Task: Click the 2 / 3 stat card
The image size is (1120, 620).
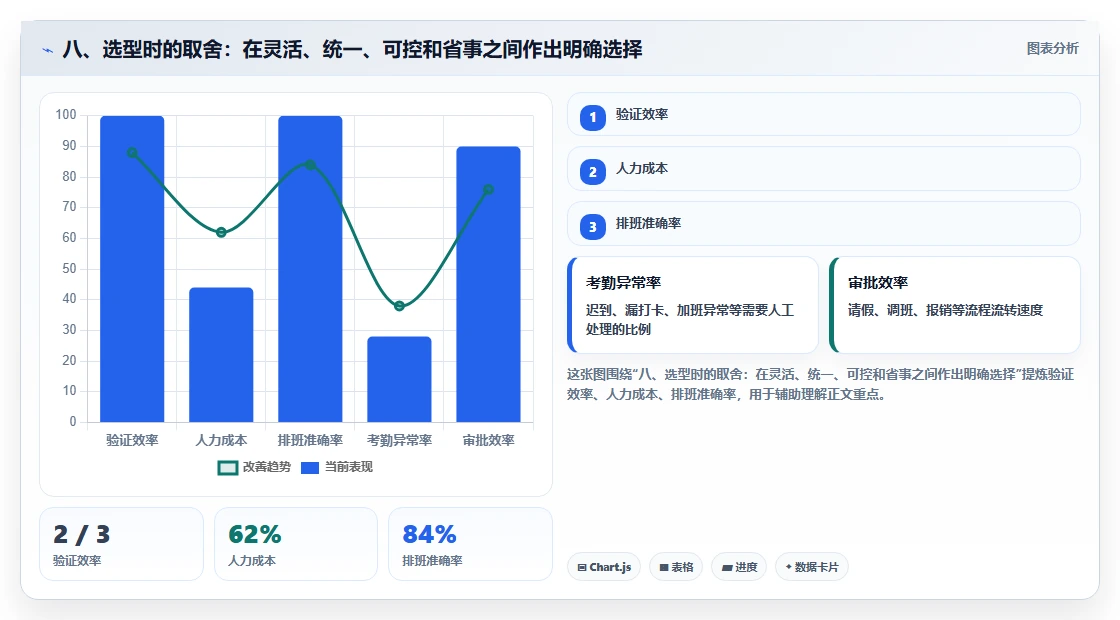Action: pos(121,544)
